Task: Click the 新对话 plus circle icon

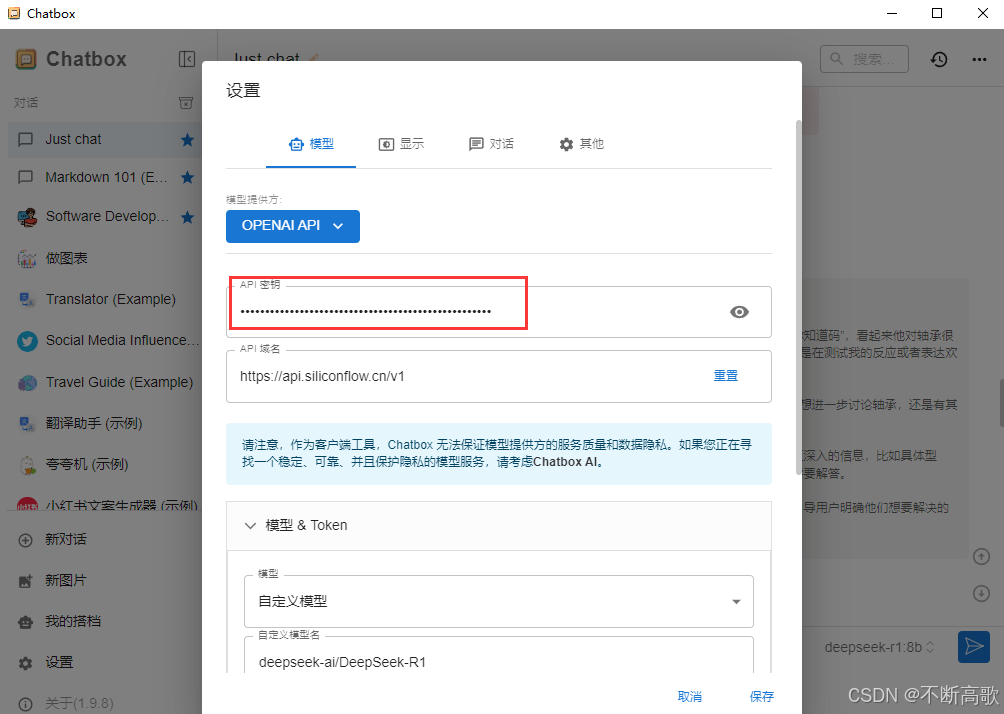Action: coord(26,540)
